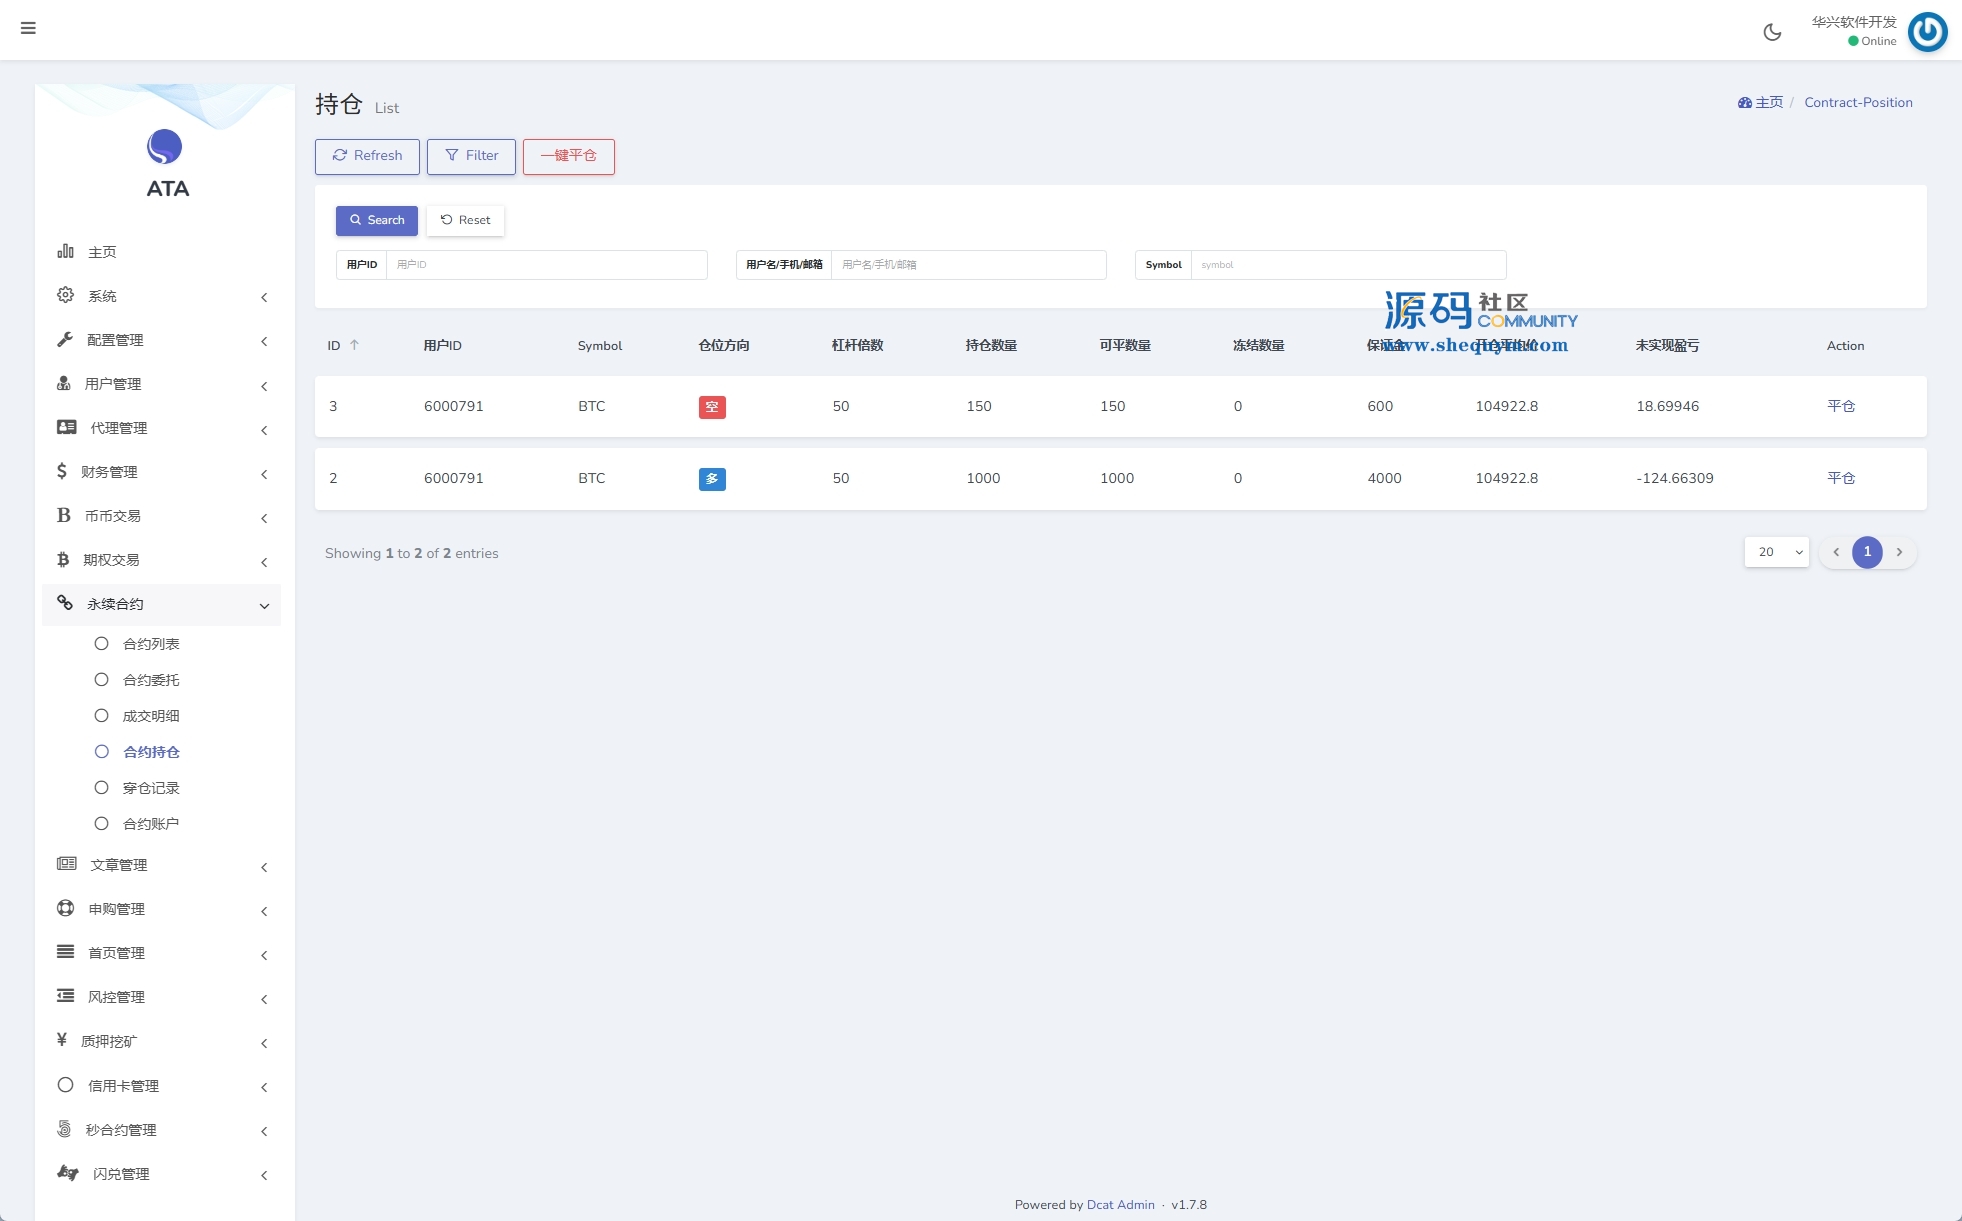Toggle dark mode moon icon
Viewport: 1962px width, 1221px height.
tap(1772, 32)
